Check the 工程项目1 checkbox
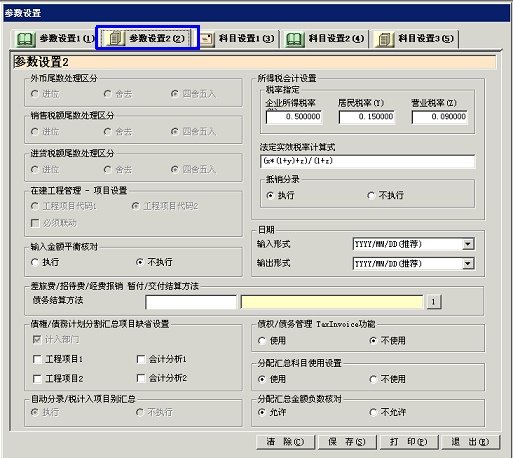513x458 pixels. [x=37, y=359]
